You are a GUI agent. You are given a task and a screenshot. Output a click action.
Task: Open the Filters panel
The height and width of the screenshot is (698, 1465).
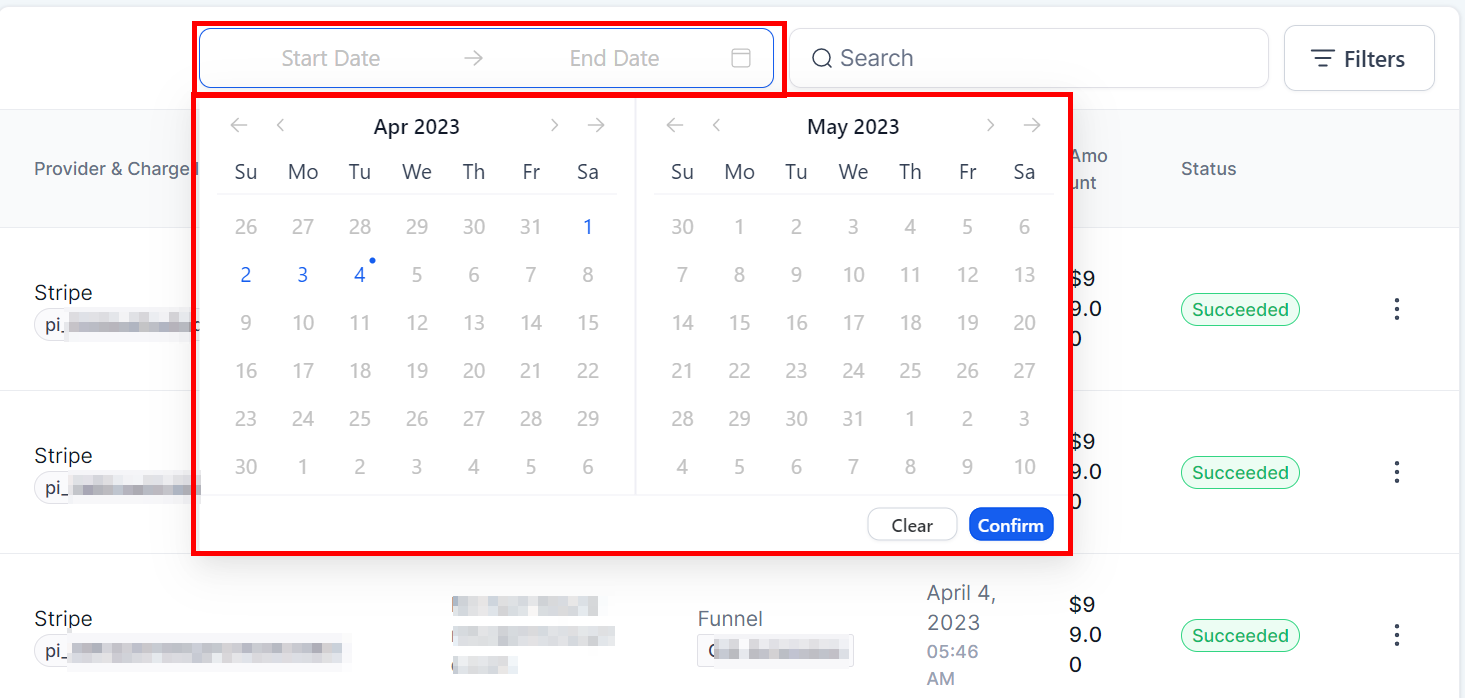point(1358,59)
